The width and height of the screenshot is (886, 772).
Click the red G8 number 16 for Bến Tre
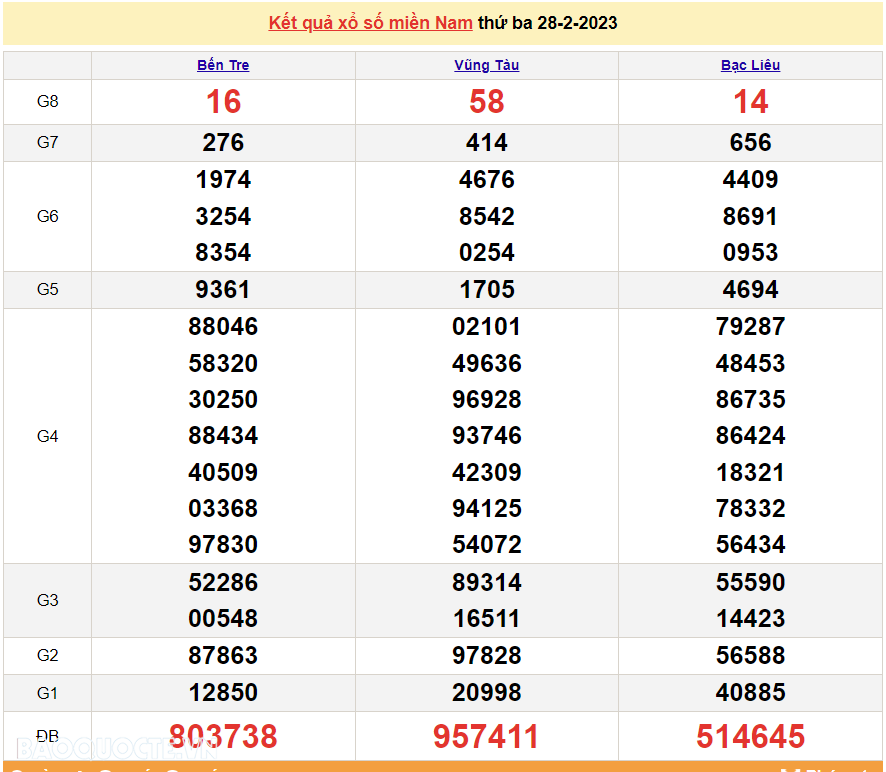(223, 102)
